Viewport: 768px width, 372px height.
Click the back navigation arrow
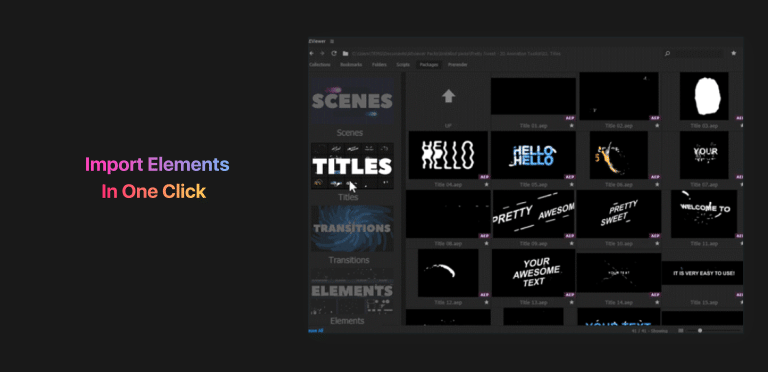[312, 53]
